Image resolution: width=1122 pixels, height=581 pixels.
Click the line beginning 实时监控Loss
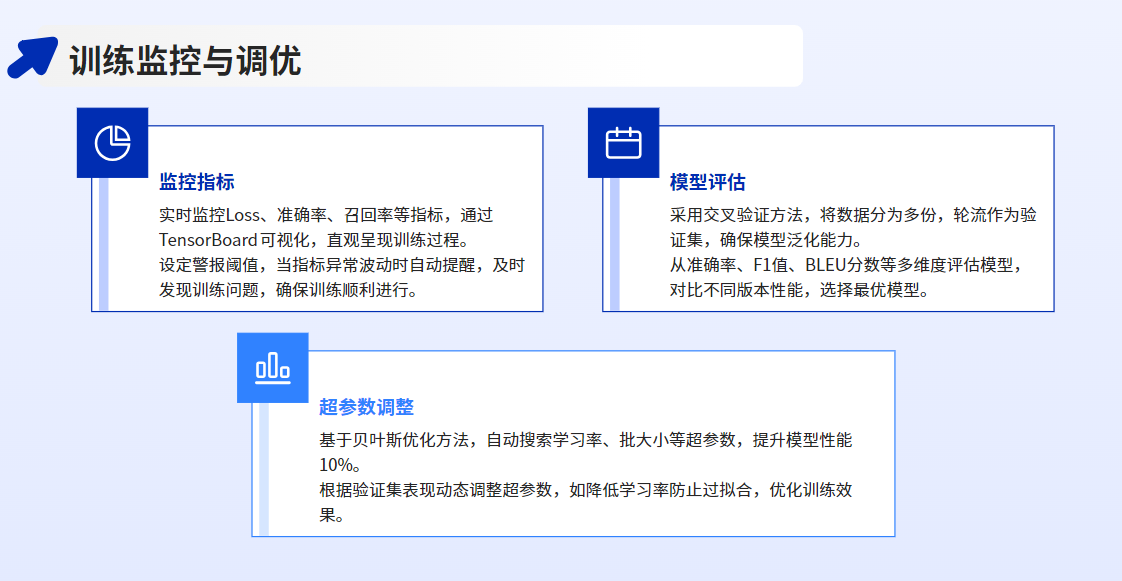tap(326, 215)
